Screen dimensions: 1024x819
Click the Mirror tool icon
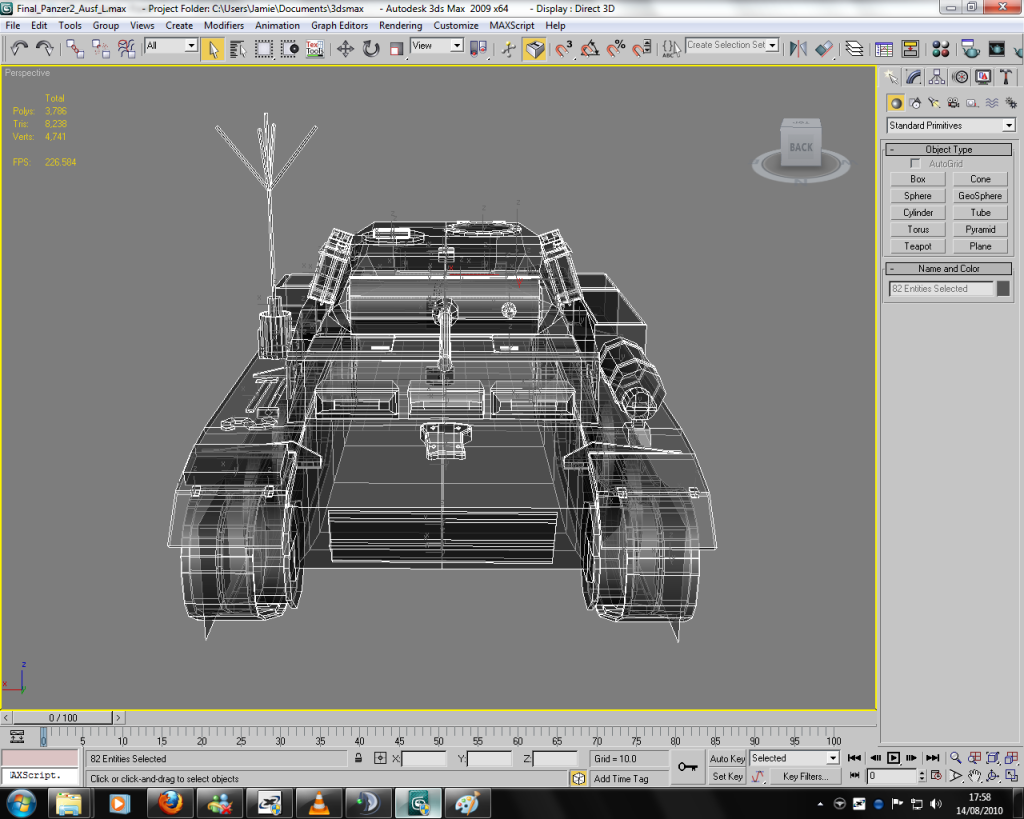pos(798,48)
